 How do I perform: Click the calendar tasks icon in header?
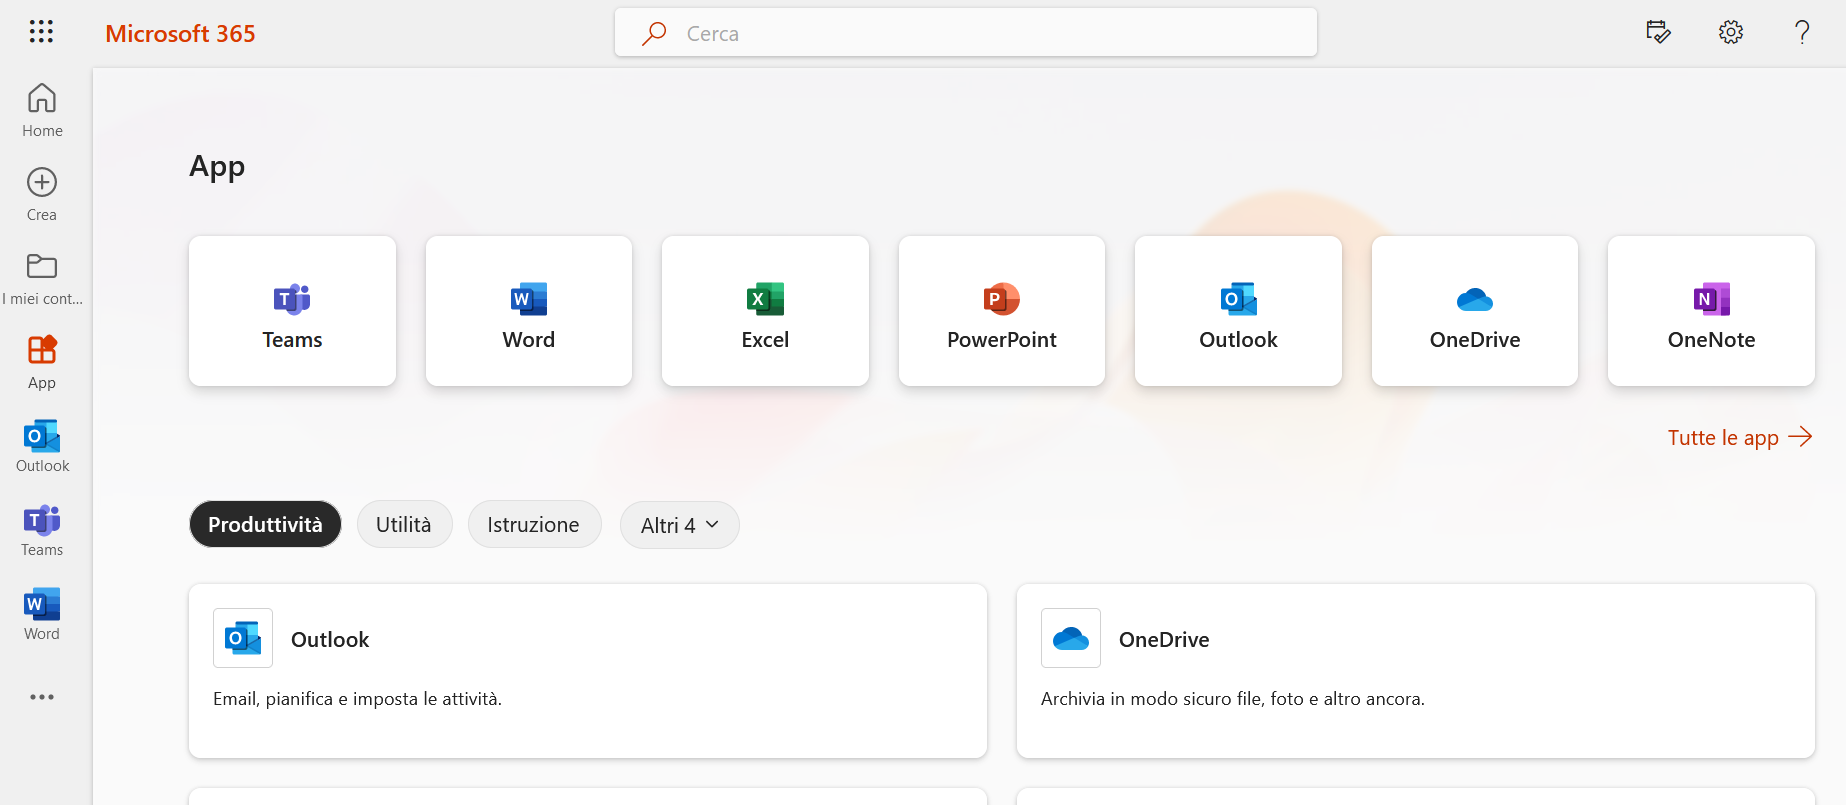click(x=1658, y=33)
